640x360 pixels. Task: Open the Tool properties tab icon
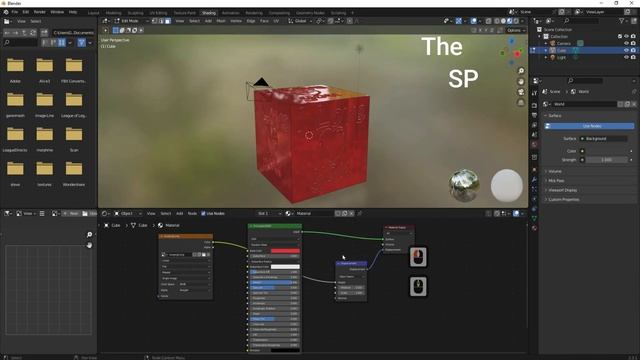click(534, 93)
